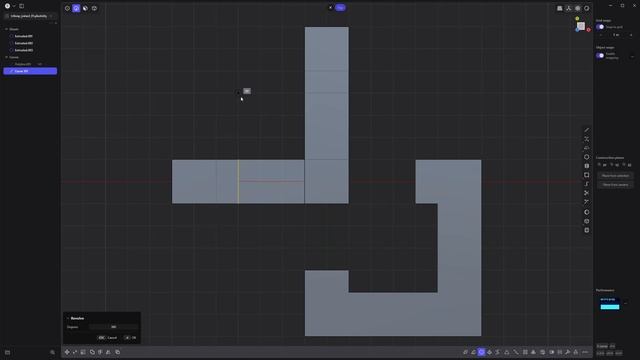
Task: Click the highlighted Curve row in the outliner
Action: (30, 71)
